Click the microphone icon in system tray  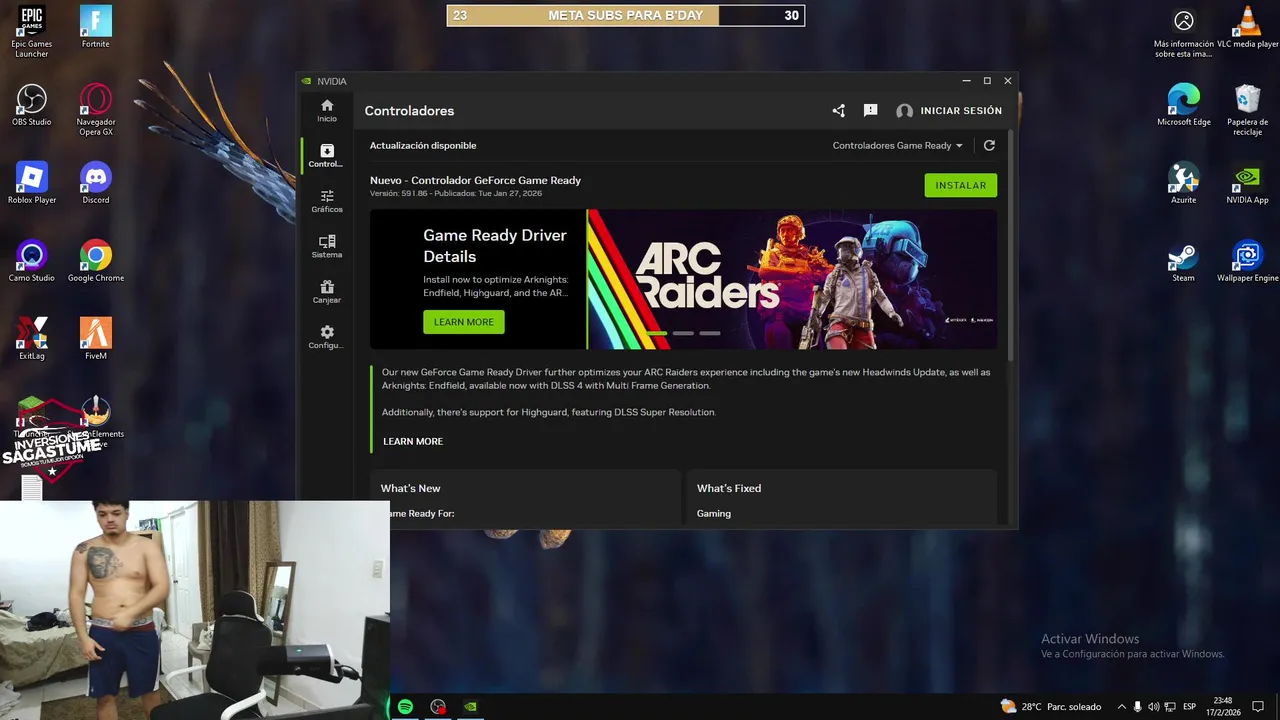pos(1137,707)
